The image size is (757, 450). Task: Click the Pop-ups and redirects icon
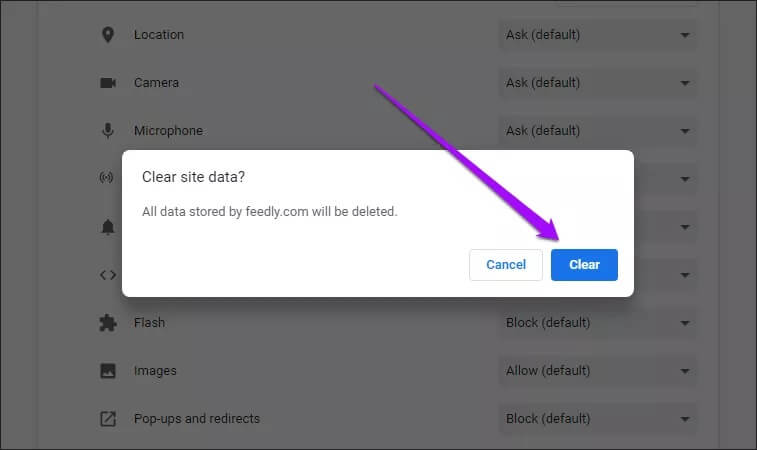pyautogui.click(x=108, y=419)
